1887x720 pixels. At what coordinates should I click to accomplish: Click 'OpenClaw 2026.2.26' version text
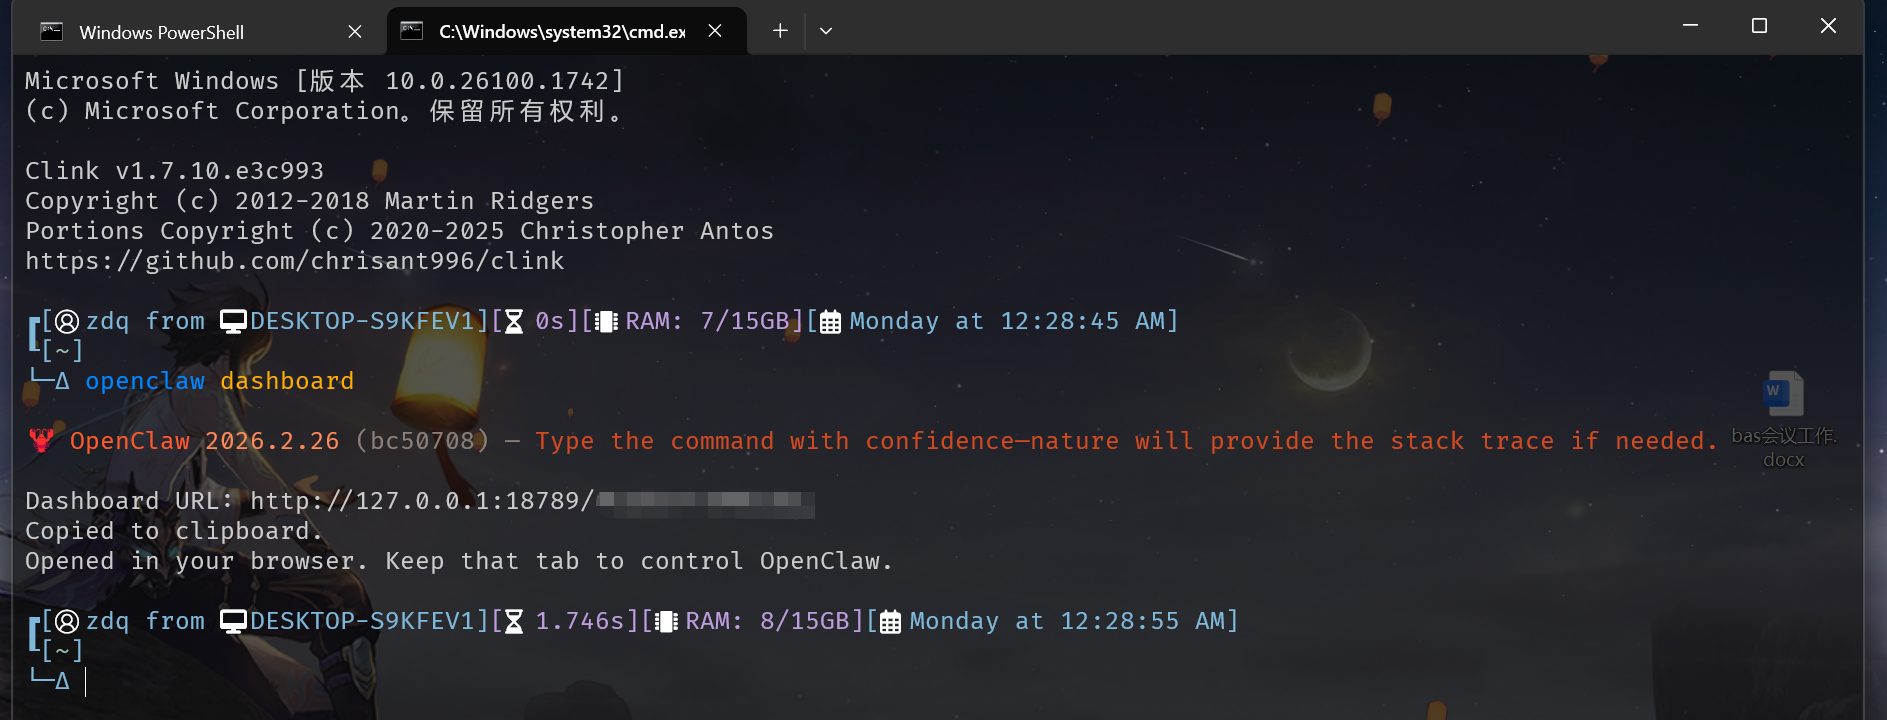[205, 441]
